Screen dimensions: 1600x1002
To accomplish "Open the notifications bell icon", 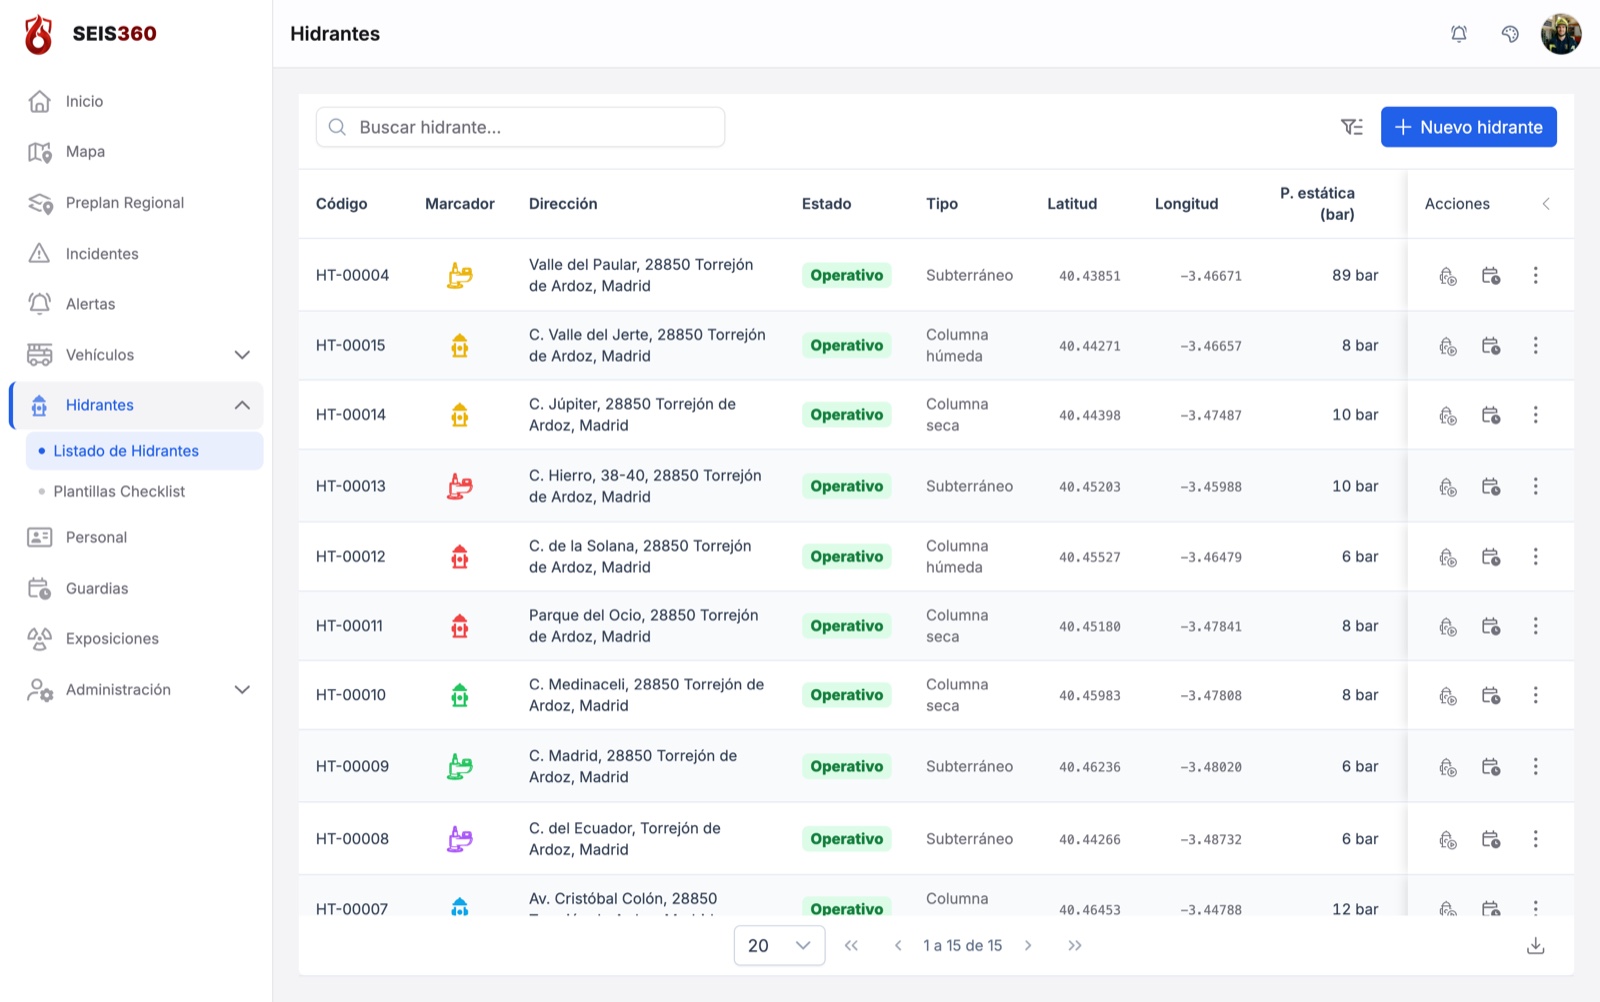I will 1459,34.
